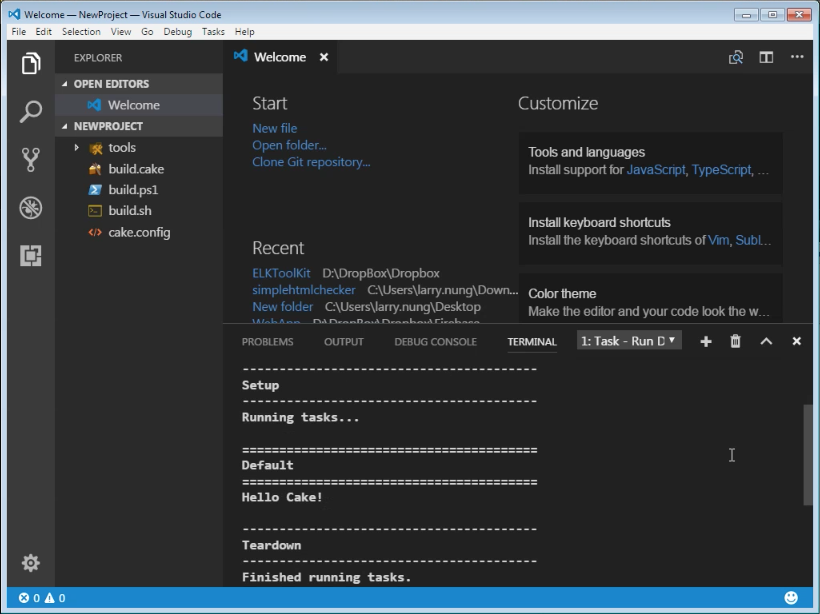Screen dimensions: 820x614
Task: Click the VS Code logo in title bar
Action: [14, 14]
